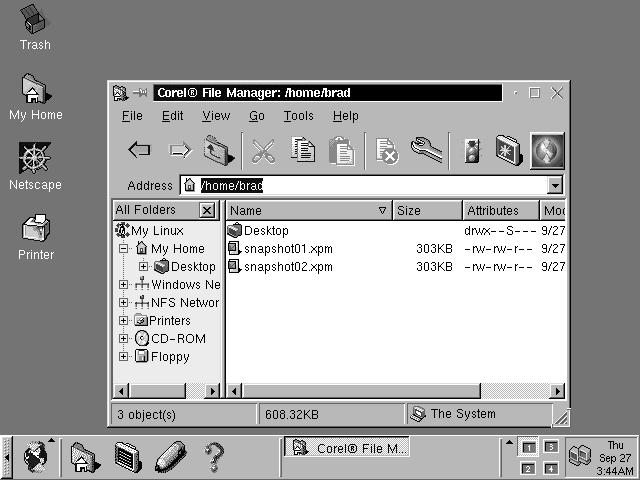Switch to virtual desktop 1
Image resolution: width=640 pixels, height=480 pixels.
529,448
